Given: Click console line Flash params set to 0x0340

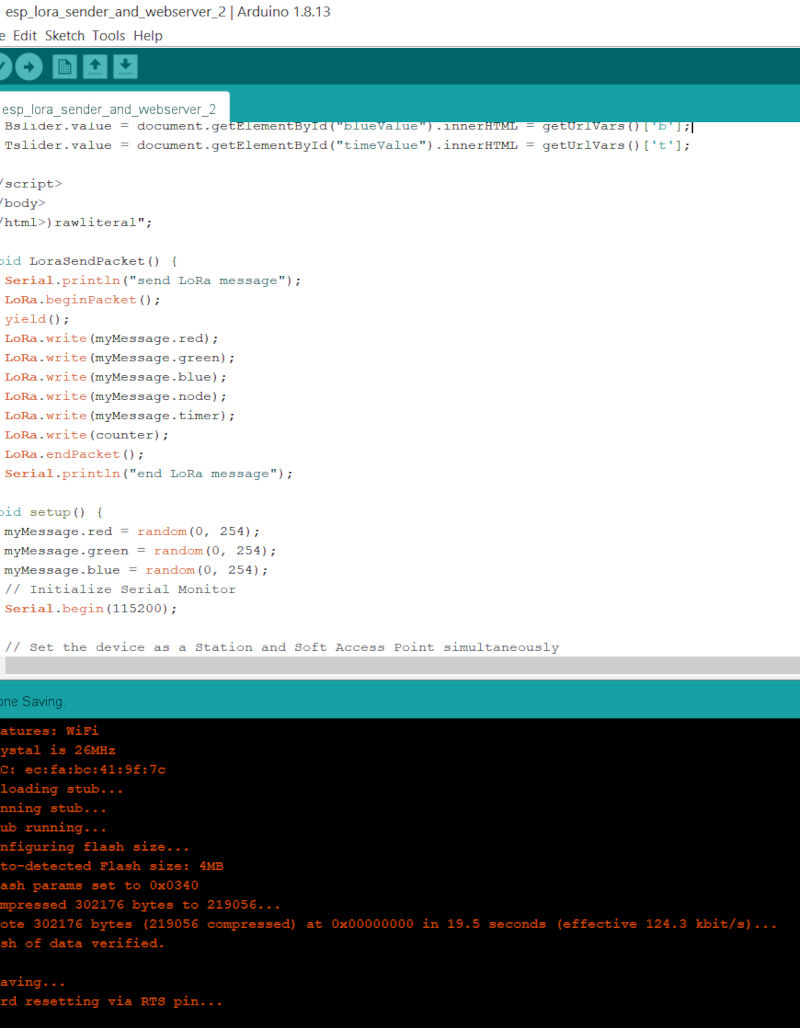Looking at the screenshot, I should (x=99, y=886).
